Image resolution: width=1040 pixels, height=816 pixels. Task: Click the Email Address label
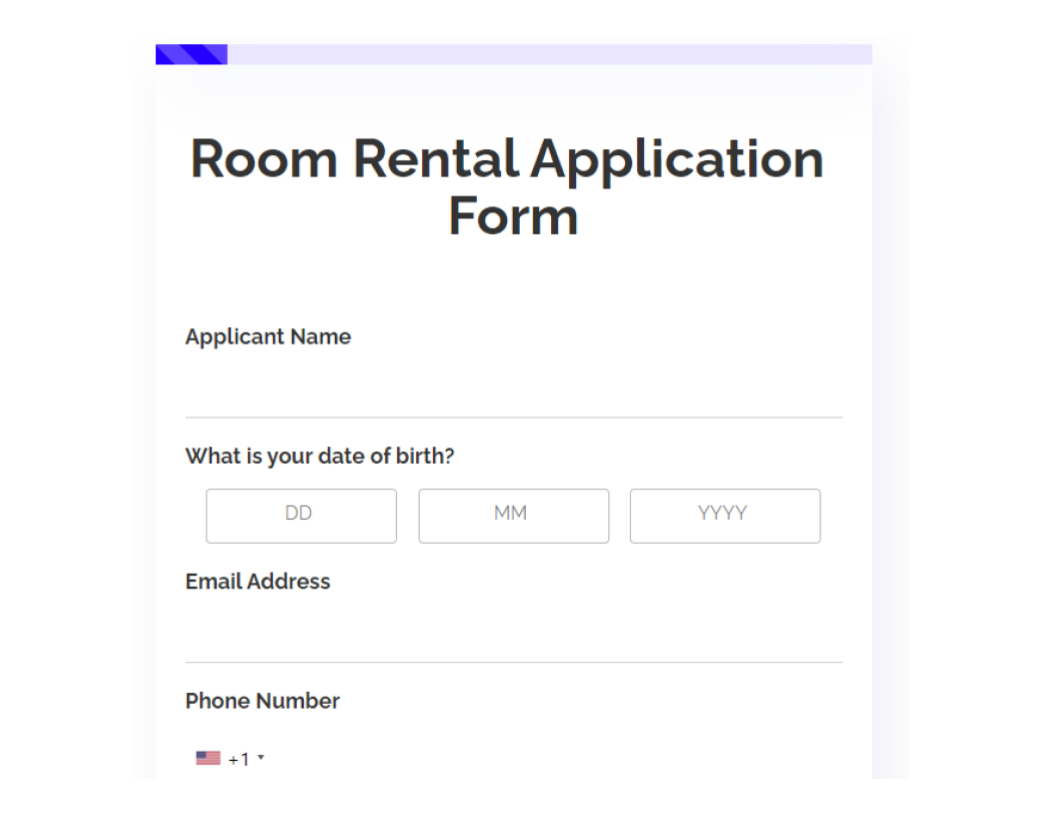click(x=257, y=581)
